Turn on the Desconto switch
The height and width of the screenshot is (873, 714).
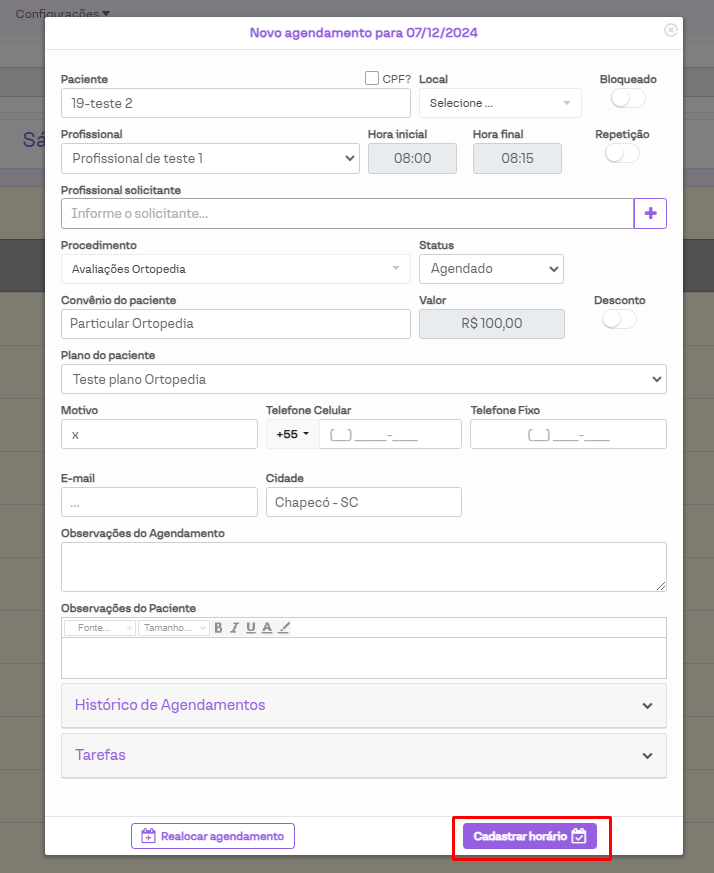click(x=619, y=319)
